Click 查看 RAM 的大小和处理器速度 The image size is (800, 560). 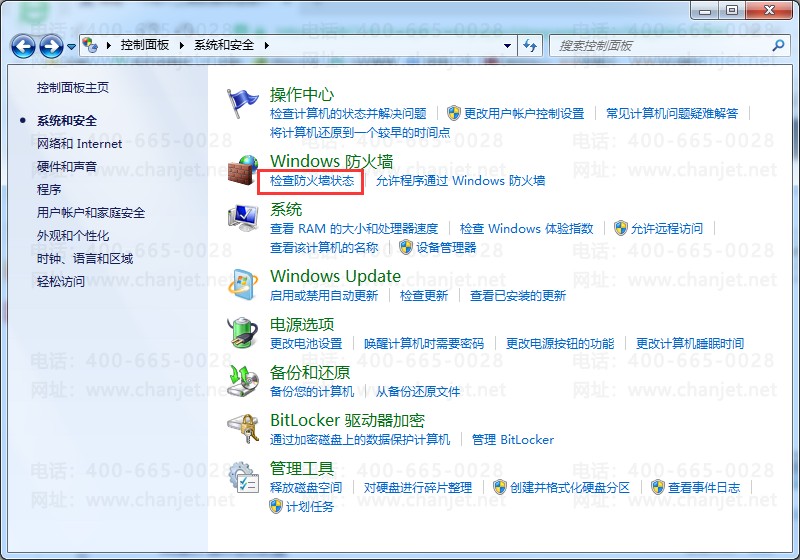354,228
